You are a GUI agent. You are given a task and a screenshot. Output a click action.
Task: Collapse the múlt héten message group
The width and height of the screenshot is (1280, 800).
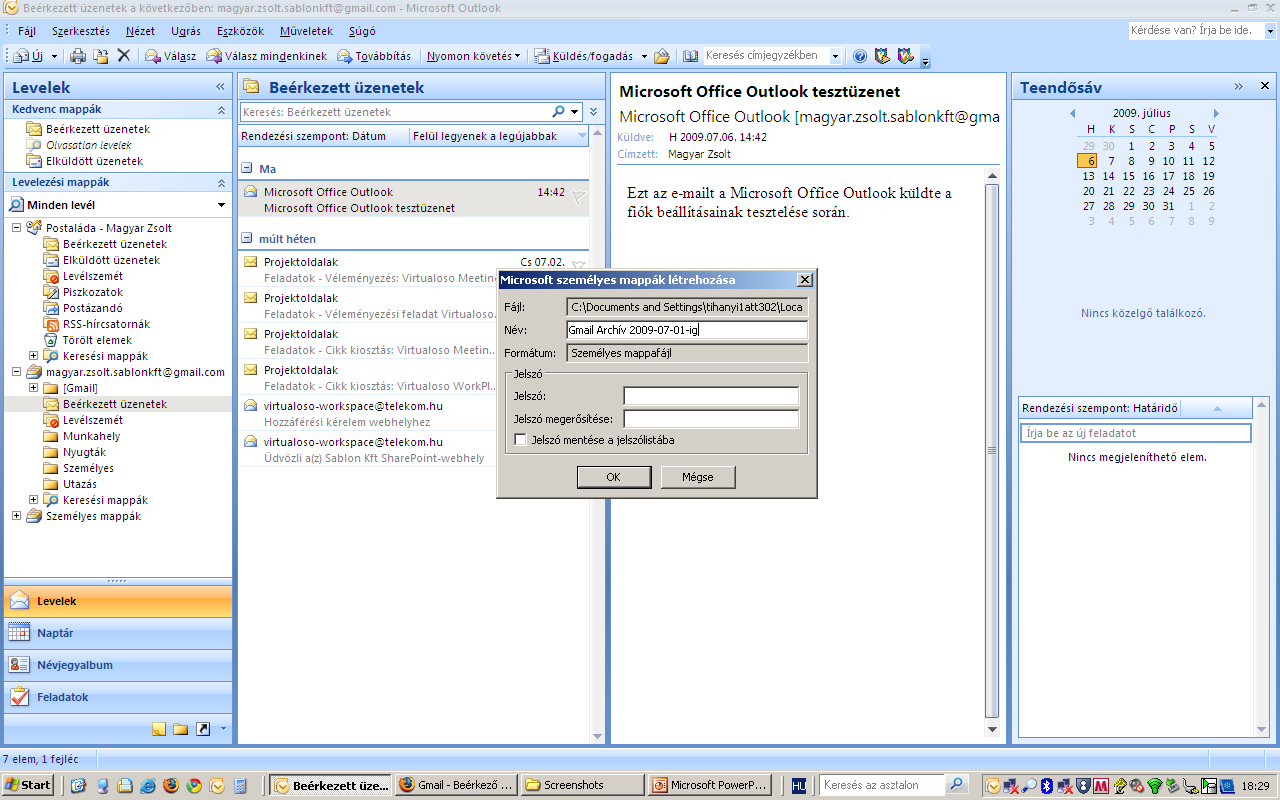248,239
